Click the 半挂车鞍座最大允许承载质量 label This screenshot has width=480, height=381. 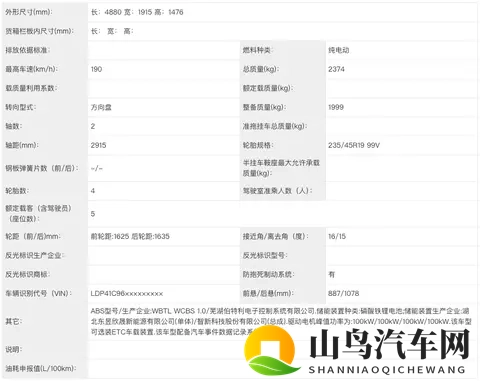click(x=281, y=168)
